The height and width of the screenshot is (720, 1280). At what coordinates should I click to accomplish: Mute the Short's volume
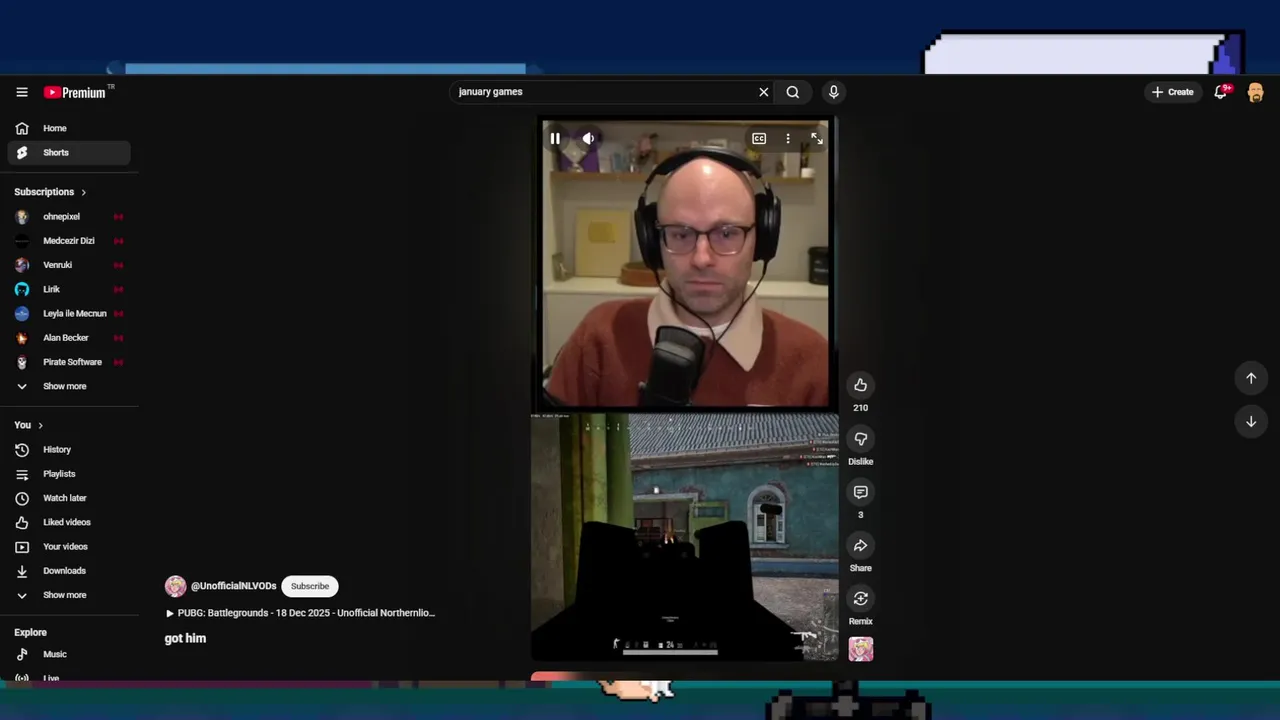pos(588,139)
